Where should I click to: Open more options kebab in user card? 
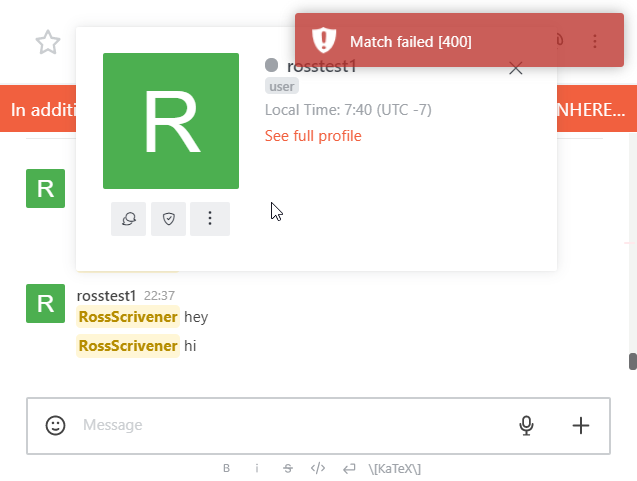click(210, 219)
